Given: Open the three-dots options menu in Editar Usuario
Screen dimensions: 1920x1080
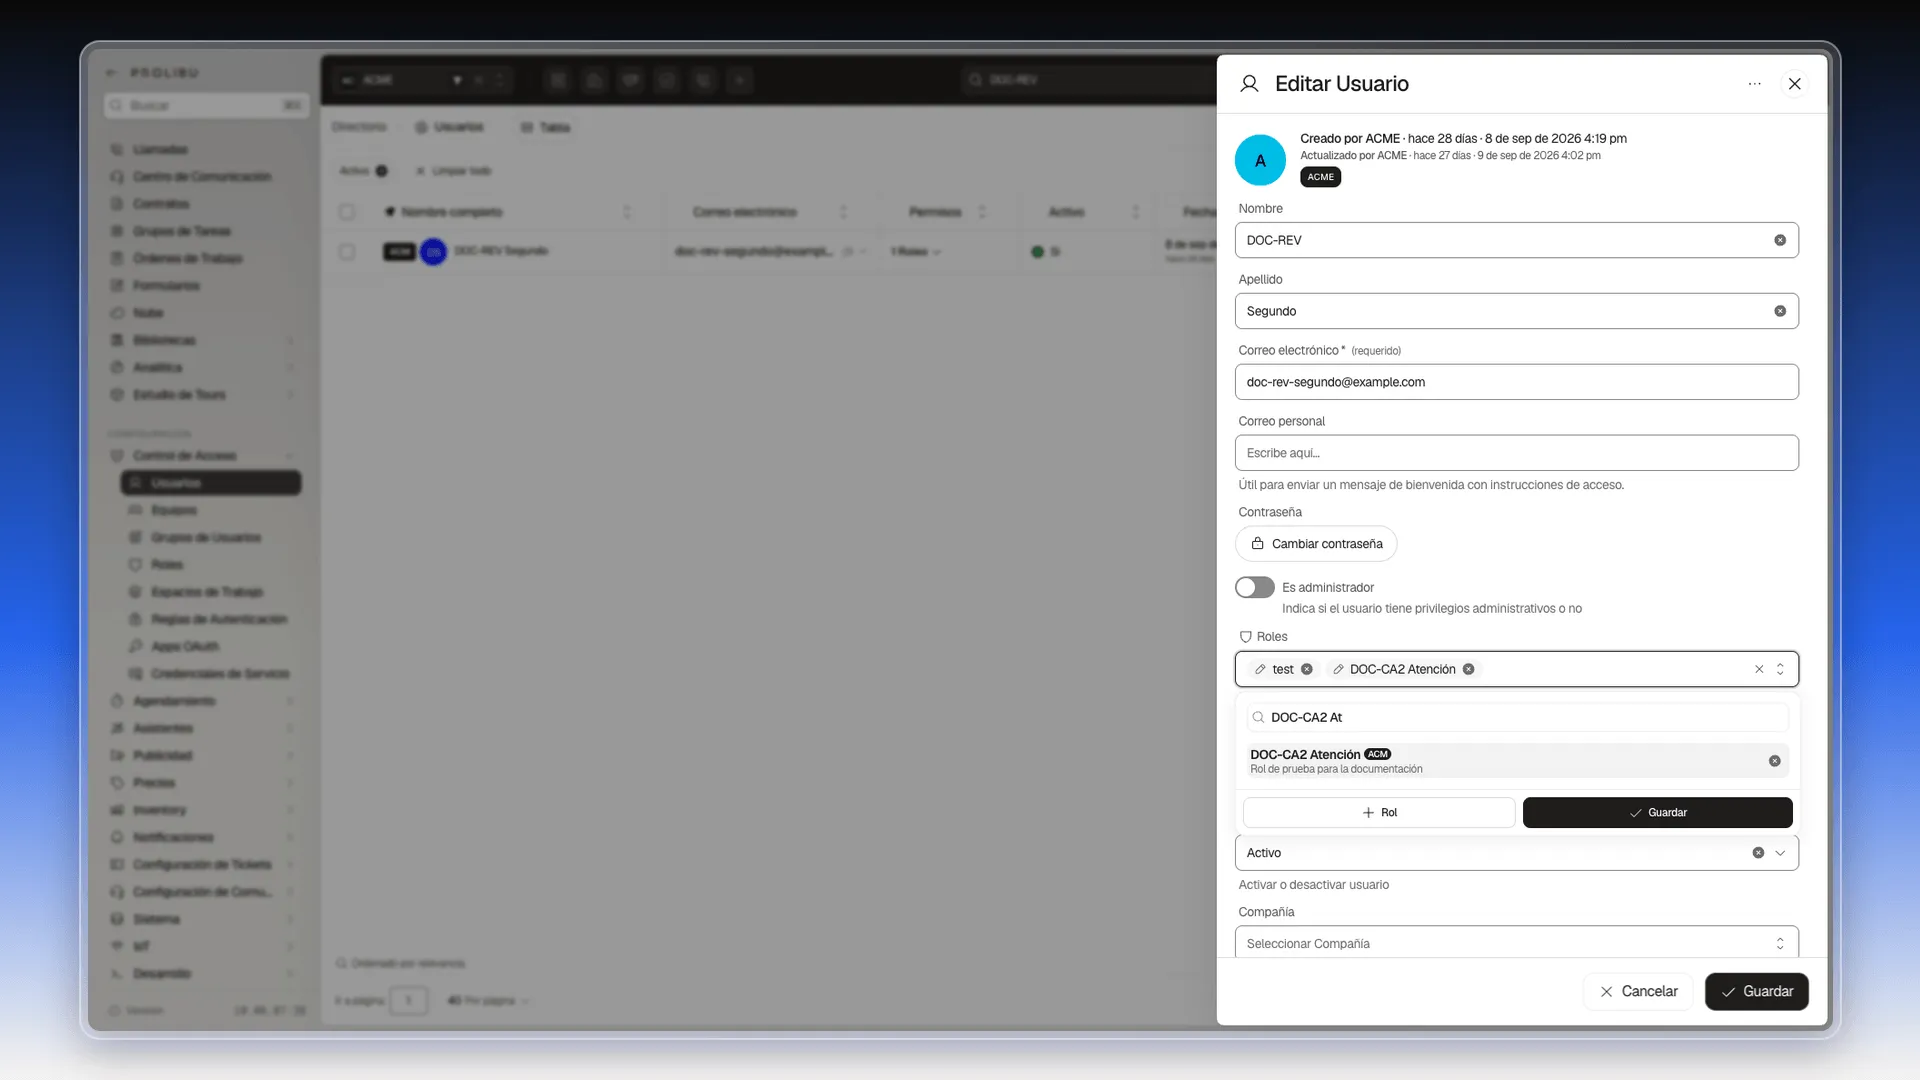Looking at the screenshot, I should [x=1754, y=84].
